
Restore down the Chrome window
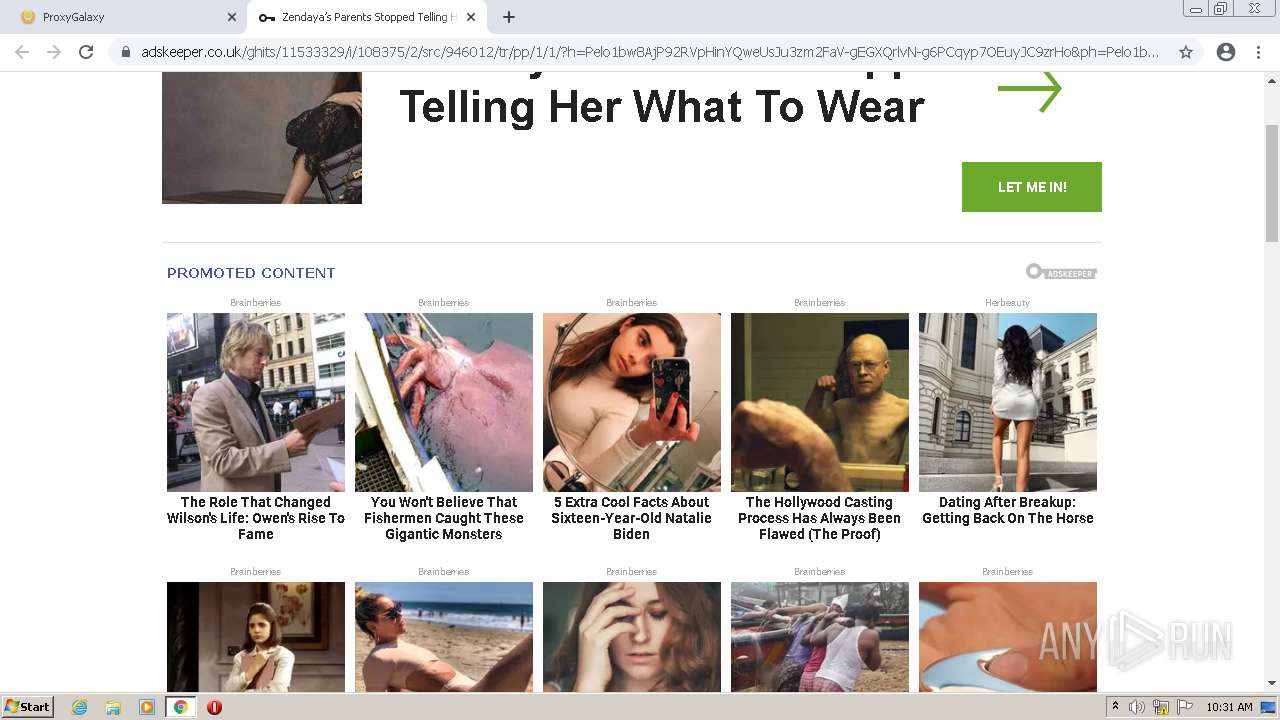pos(1221,9)
